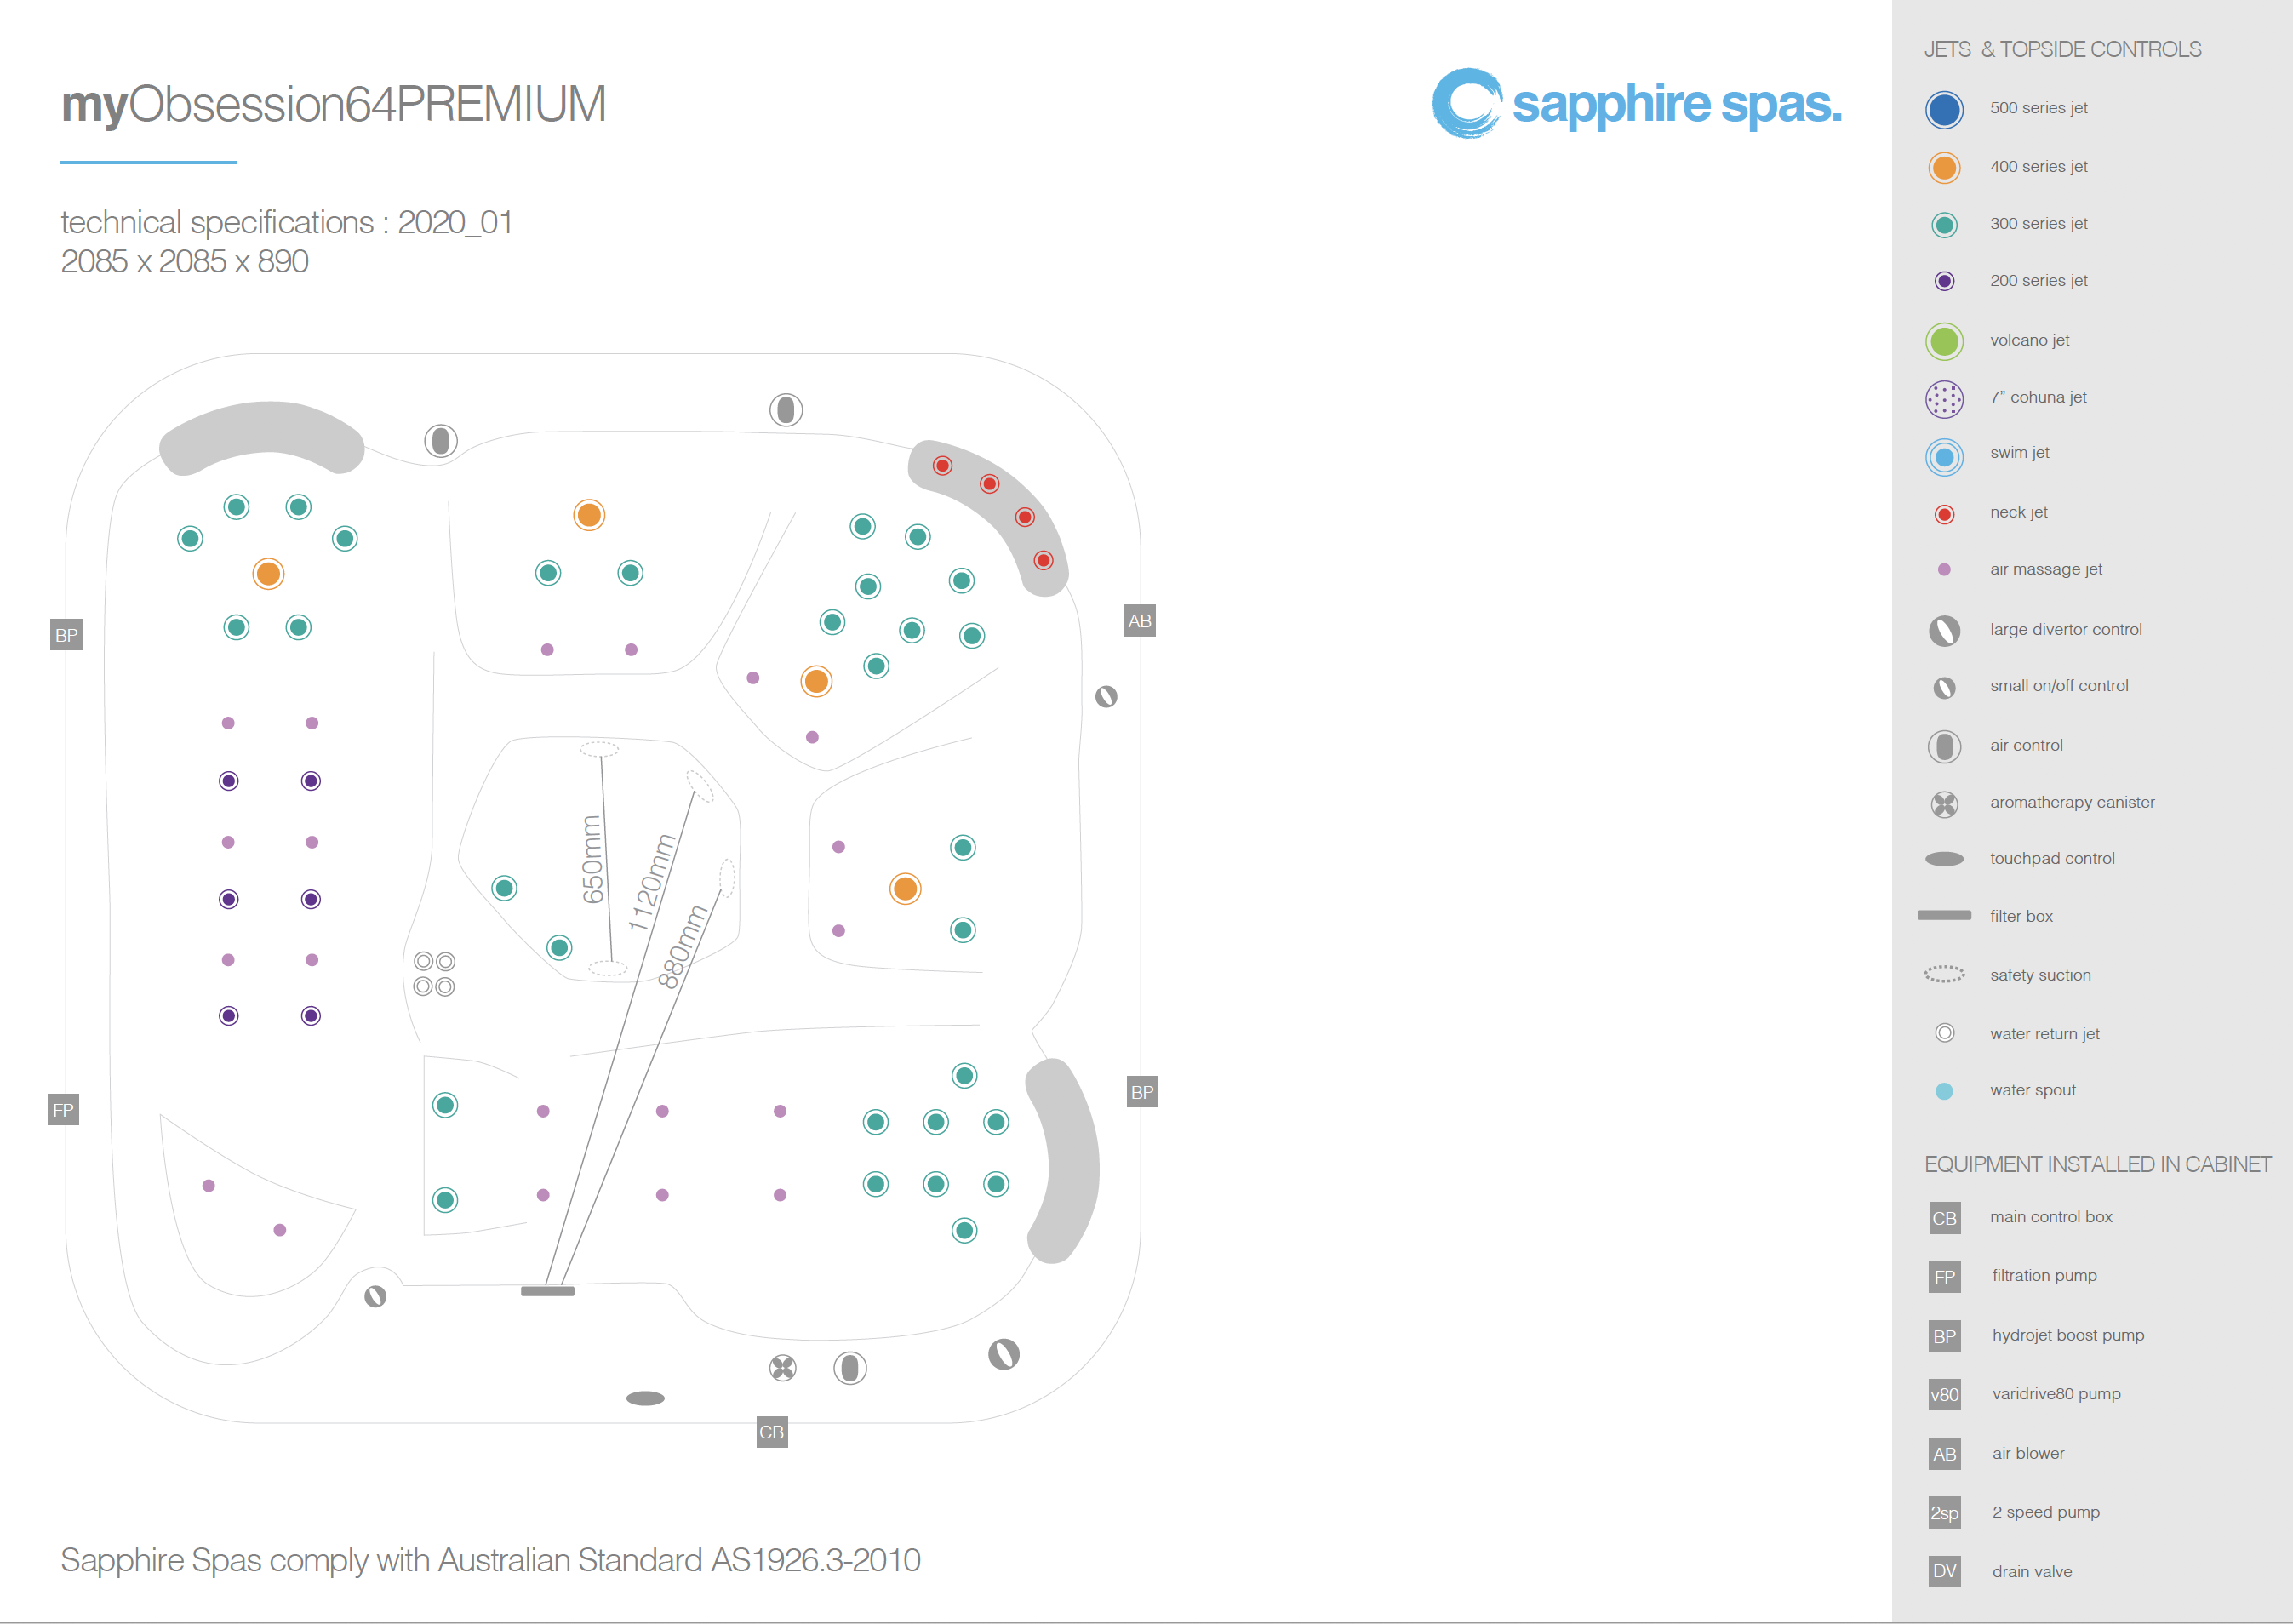The height and width of the screenshot is (1624, 2293).
Task: Click the swim jet legend icon
Action: [x=1943, y=457]
